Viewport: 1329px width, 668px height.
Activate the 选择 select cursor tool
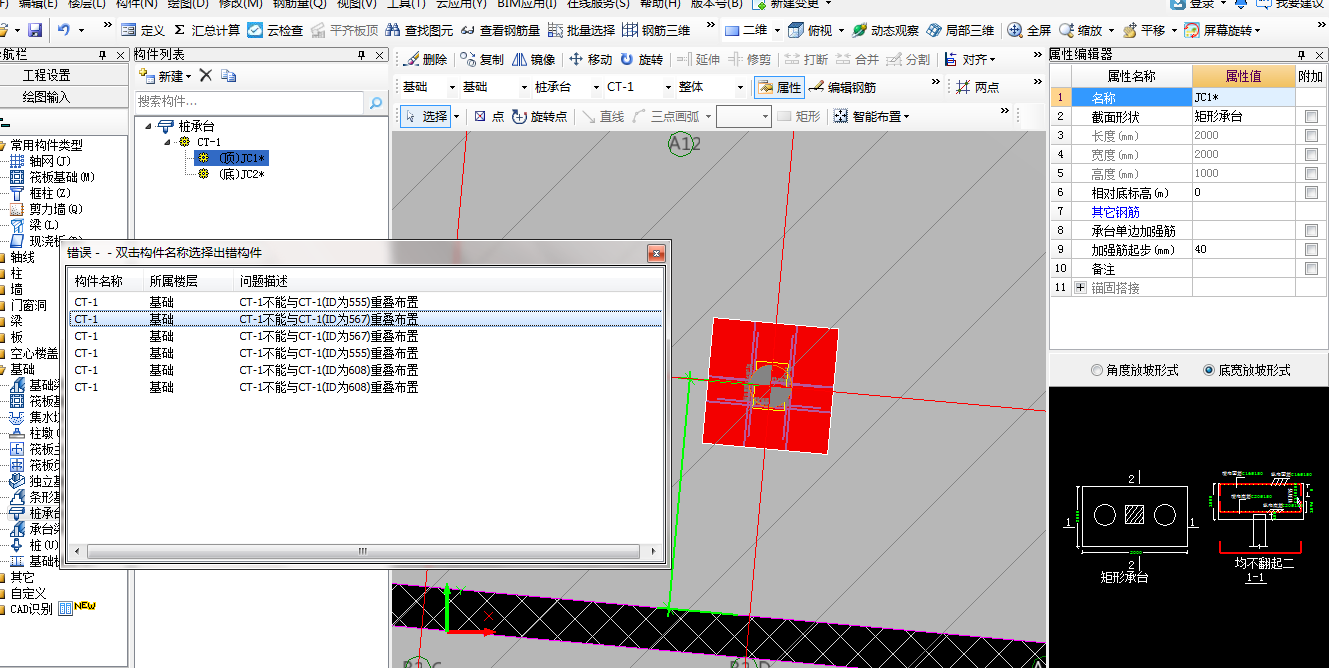pos(426,116)
